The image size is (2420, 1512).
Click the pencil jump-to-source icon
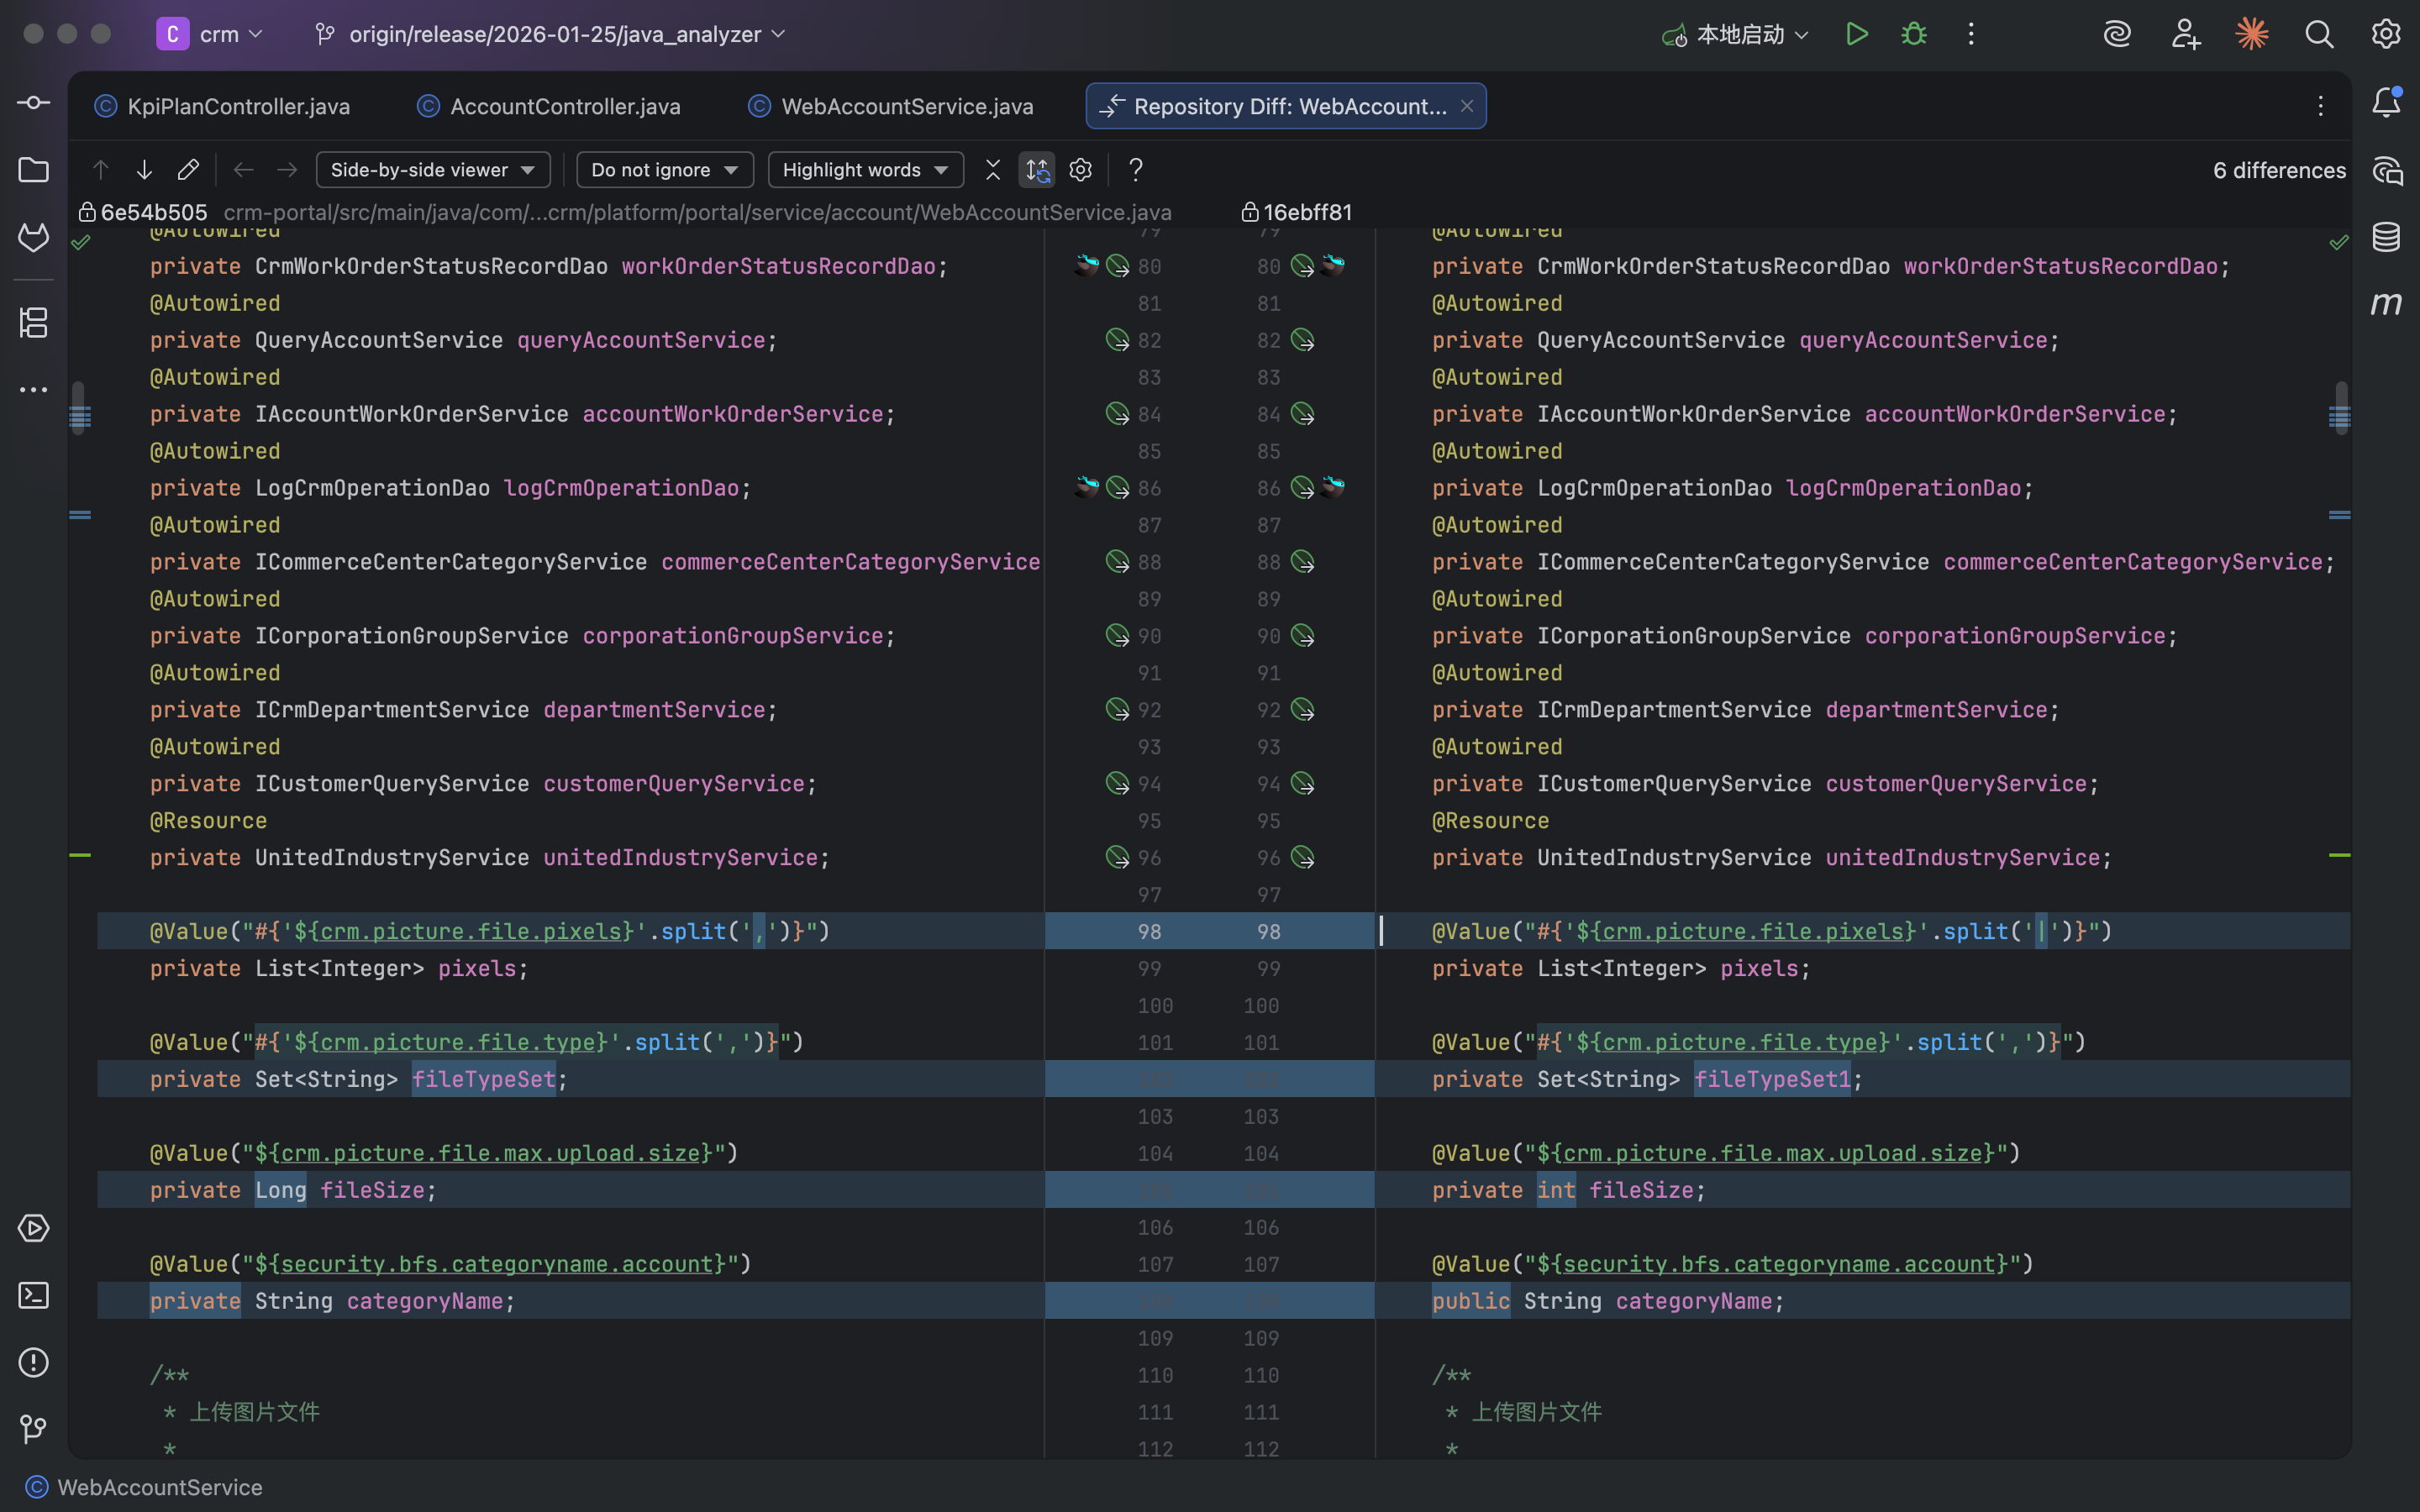(188, 170)
